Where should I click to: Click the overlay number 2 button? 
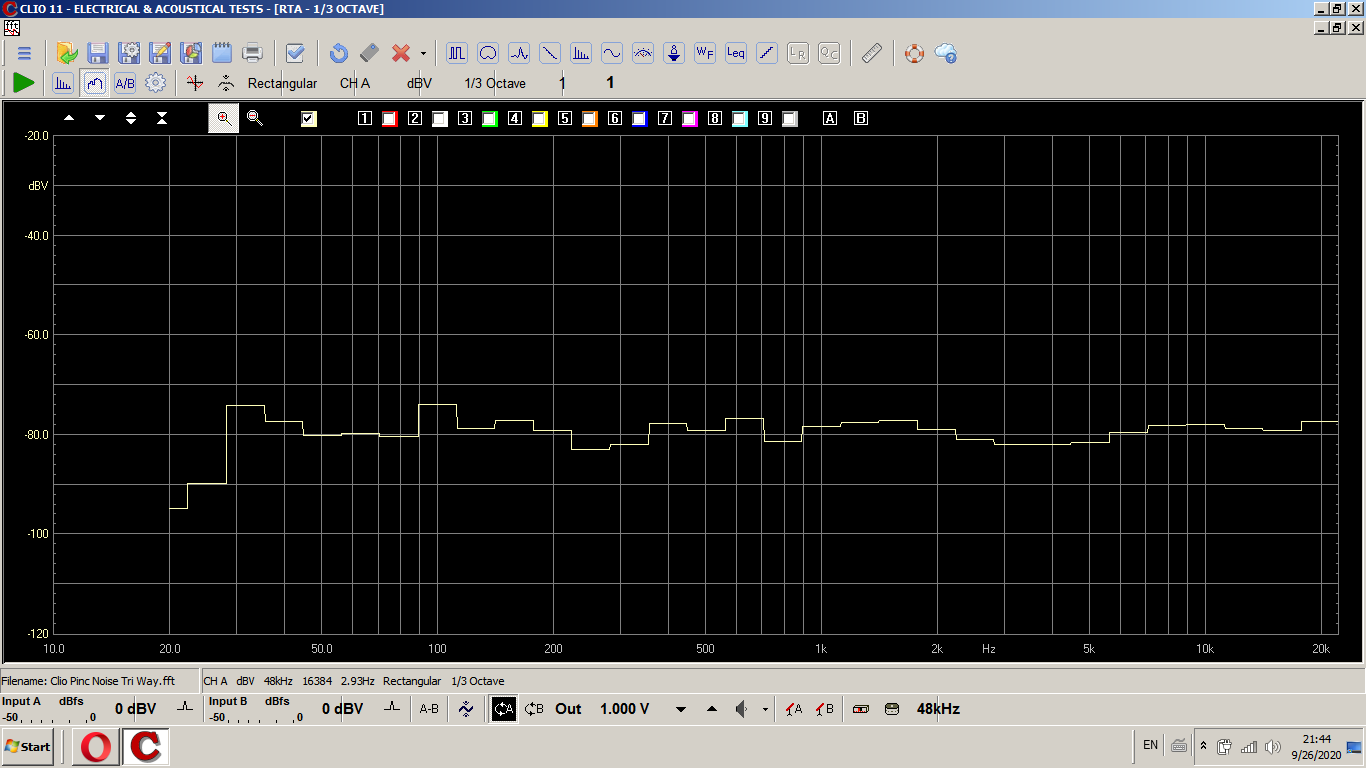coord(415,119)
